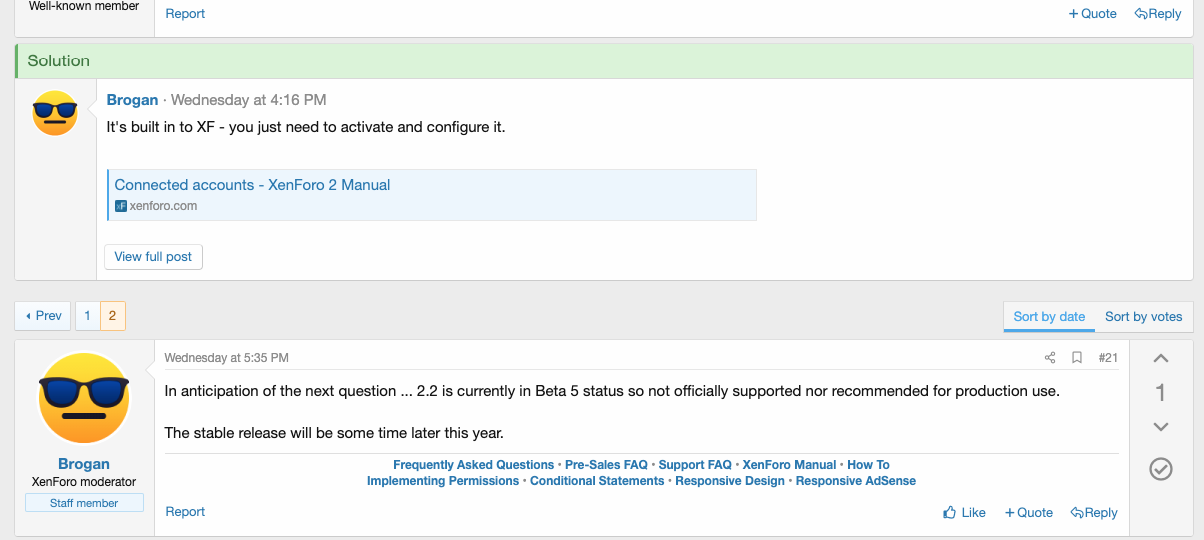Screen dimensions: 1204x540
Task: Open Brogan's large sunglasses avatar
Action: click(84, 398)
